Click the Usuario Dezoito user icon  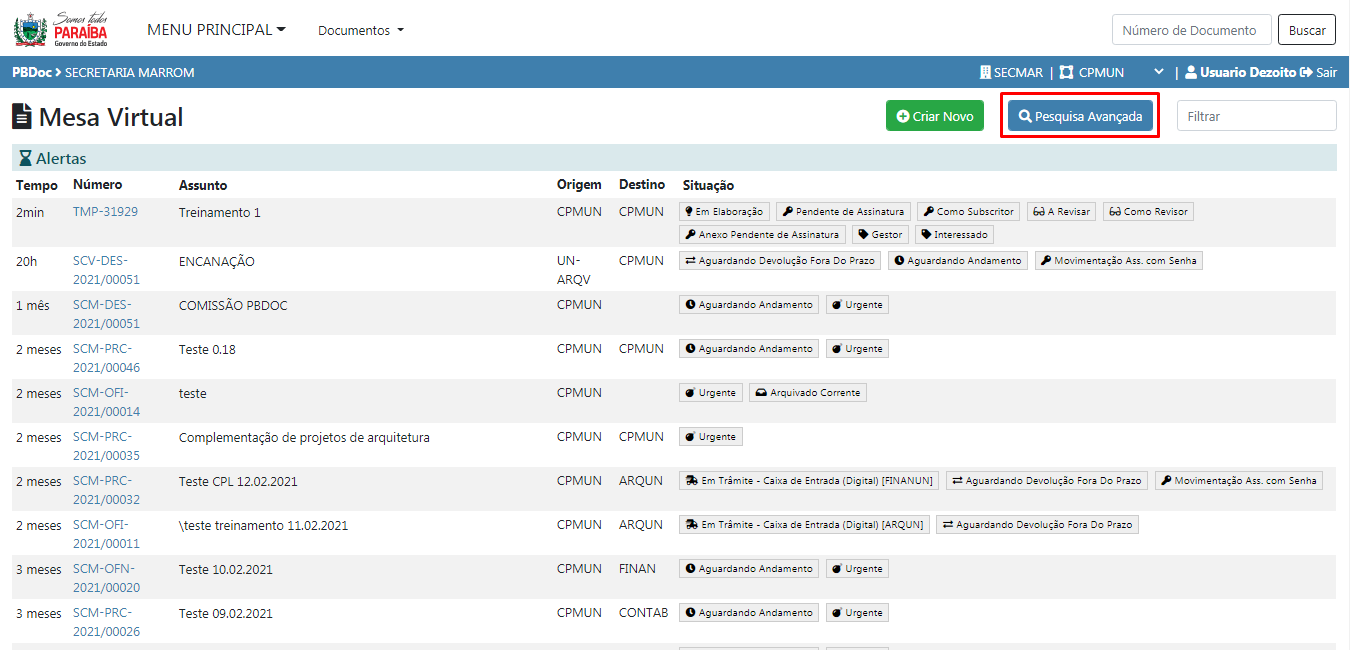pos(1191,73)
